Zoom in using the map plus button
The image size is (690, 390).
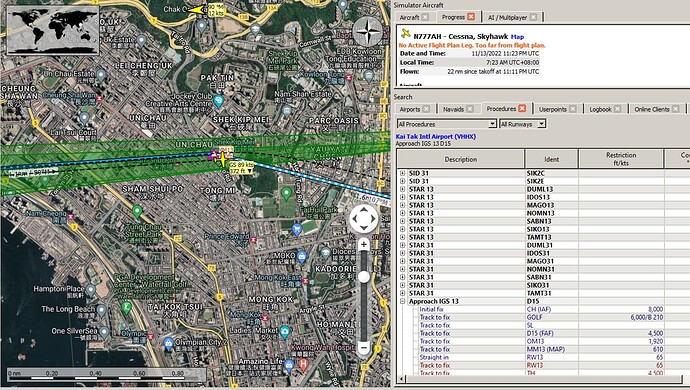363,244
